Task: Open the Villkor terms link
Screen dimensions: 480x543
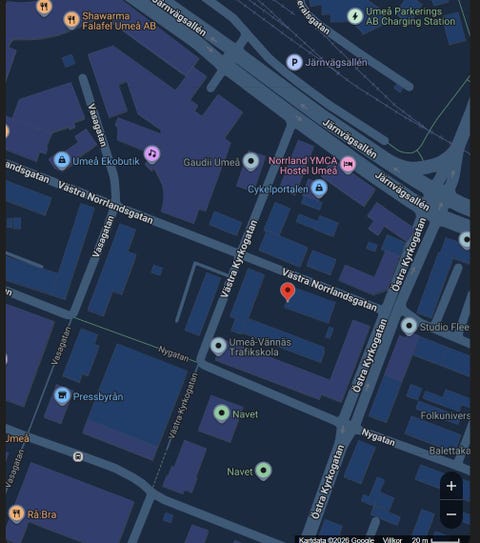Action: [392, 540]
